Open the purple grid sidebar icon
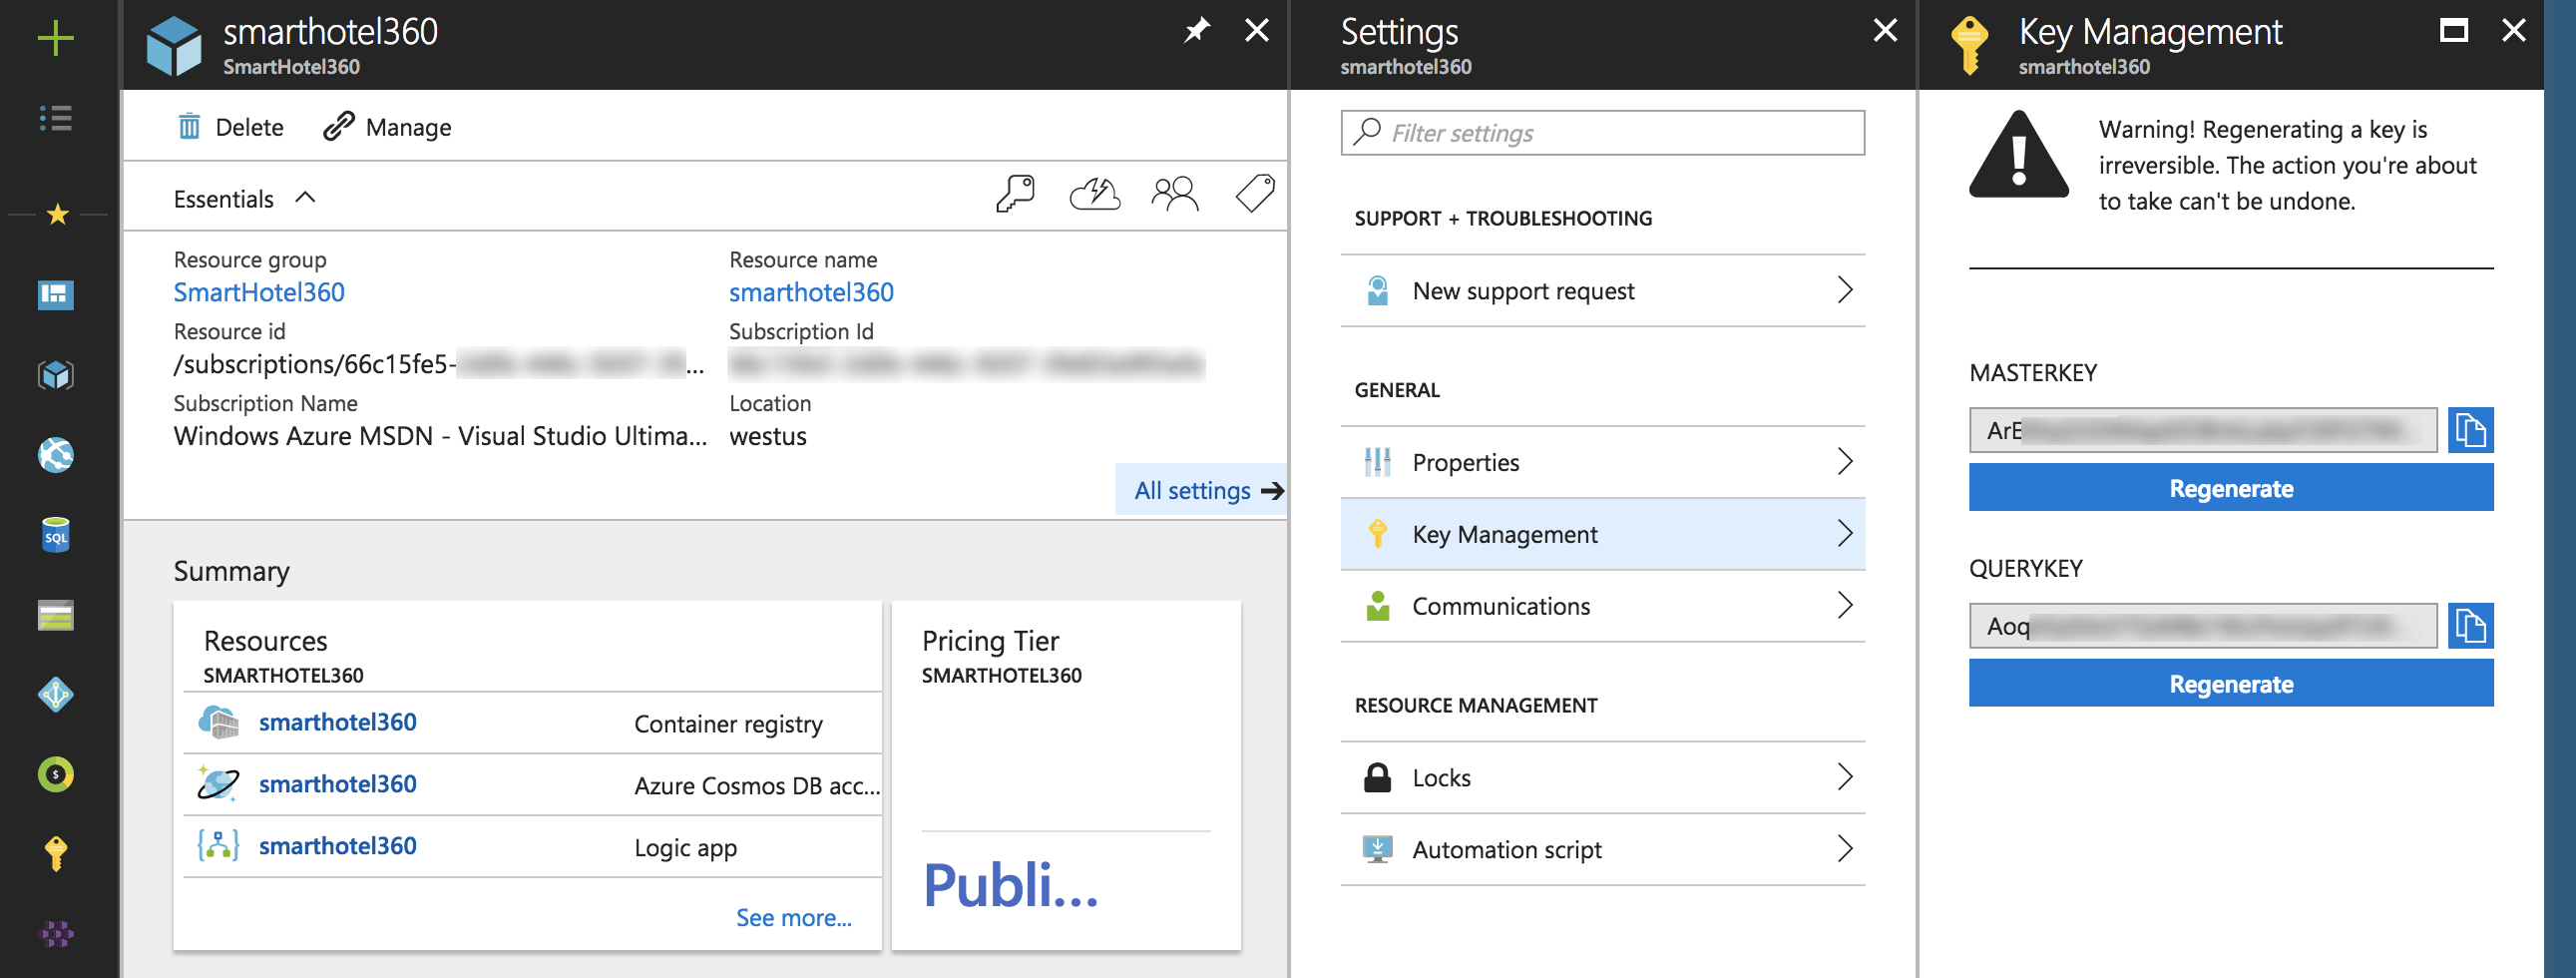2576x978 pixels. [x=55, y=934]
